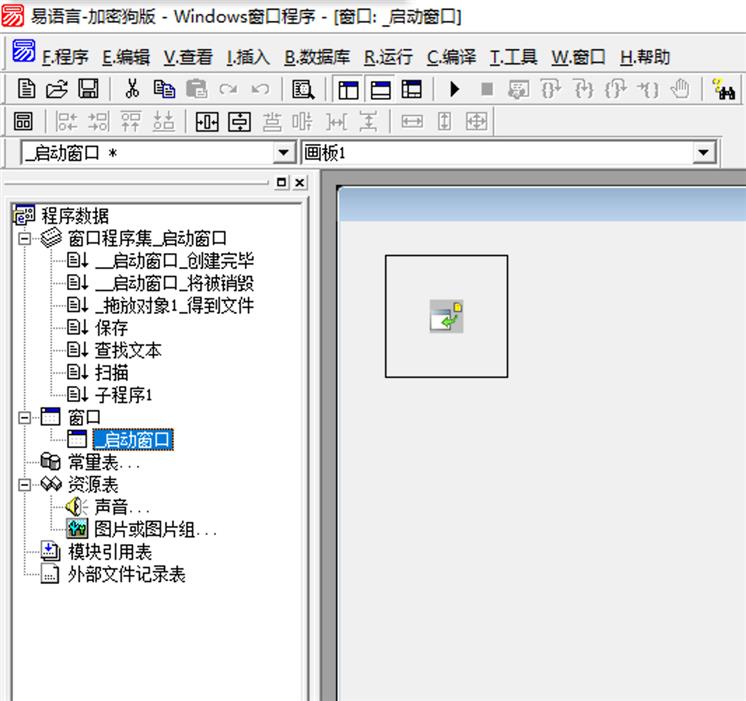Click the same width and height icon
The image size is (746, 701).
476,122
